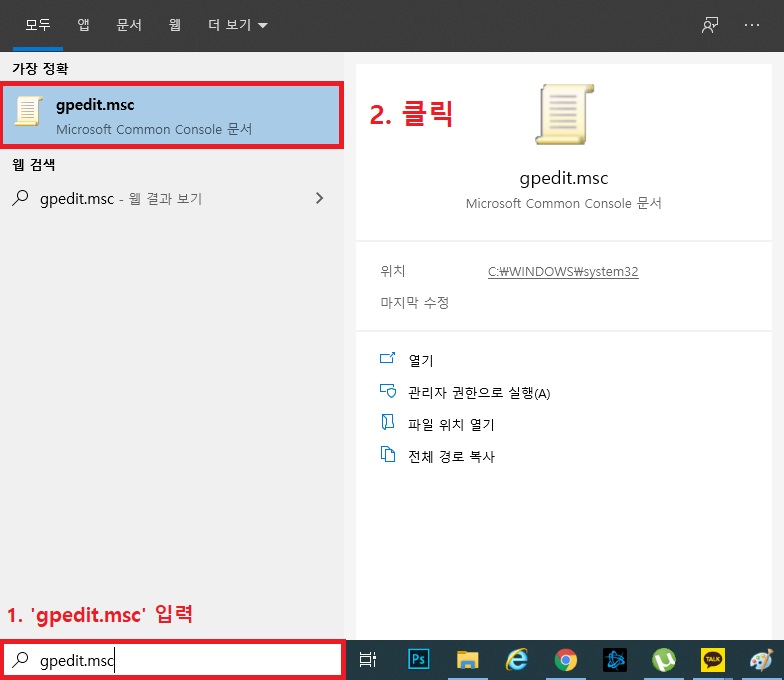Click the 파일 위치 열기 folder icon
Screen dimensions: 784x680
pos(388,422)
